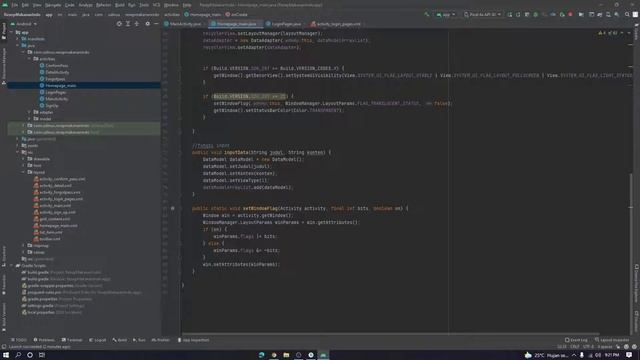Click the warnings indicator in editor corner
The image size is (640, 360).
[x=608, y=33]
